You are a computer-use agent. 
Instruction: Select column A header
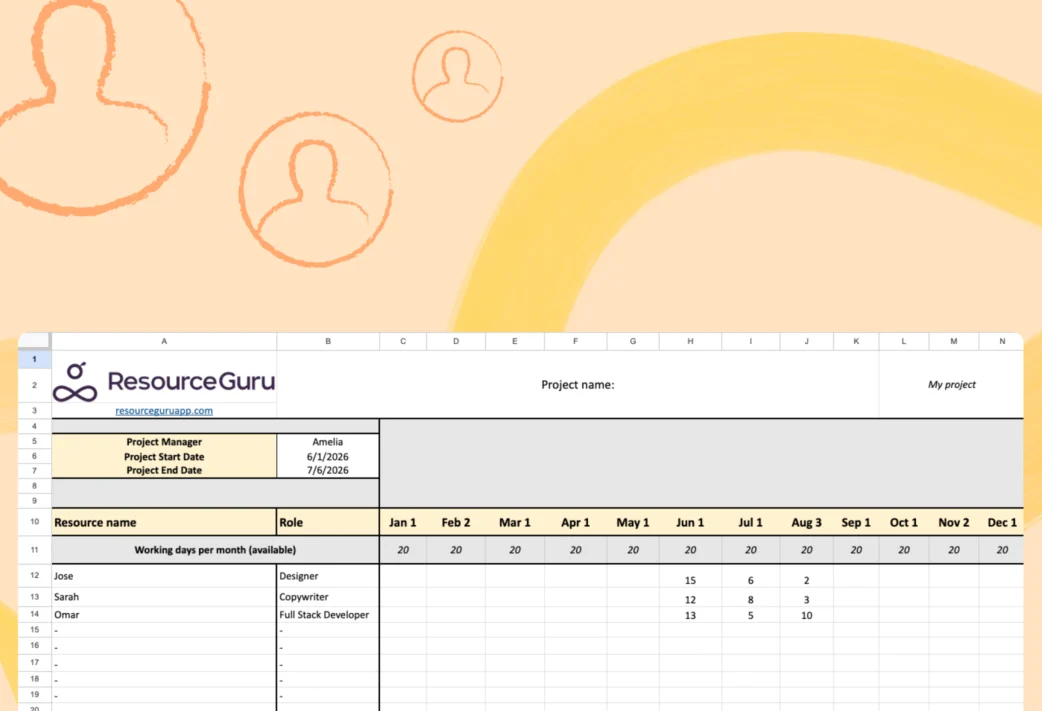point(164,341)
